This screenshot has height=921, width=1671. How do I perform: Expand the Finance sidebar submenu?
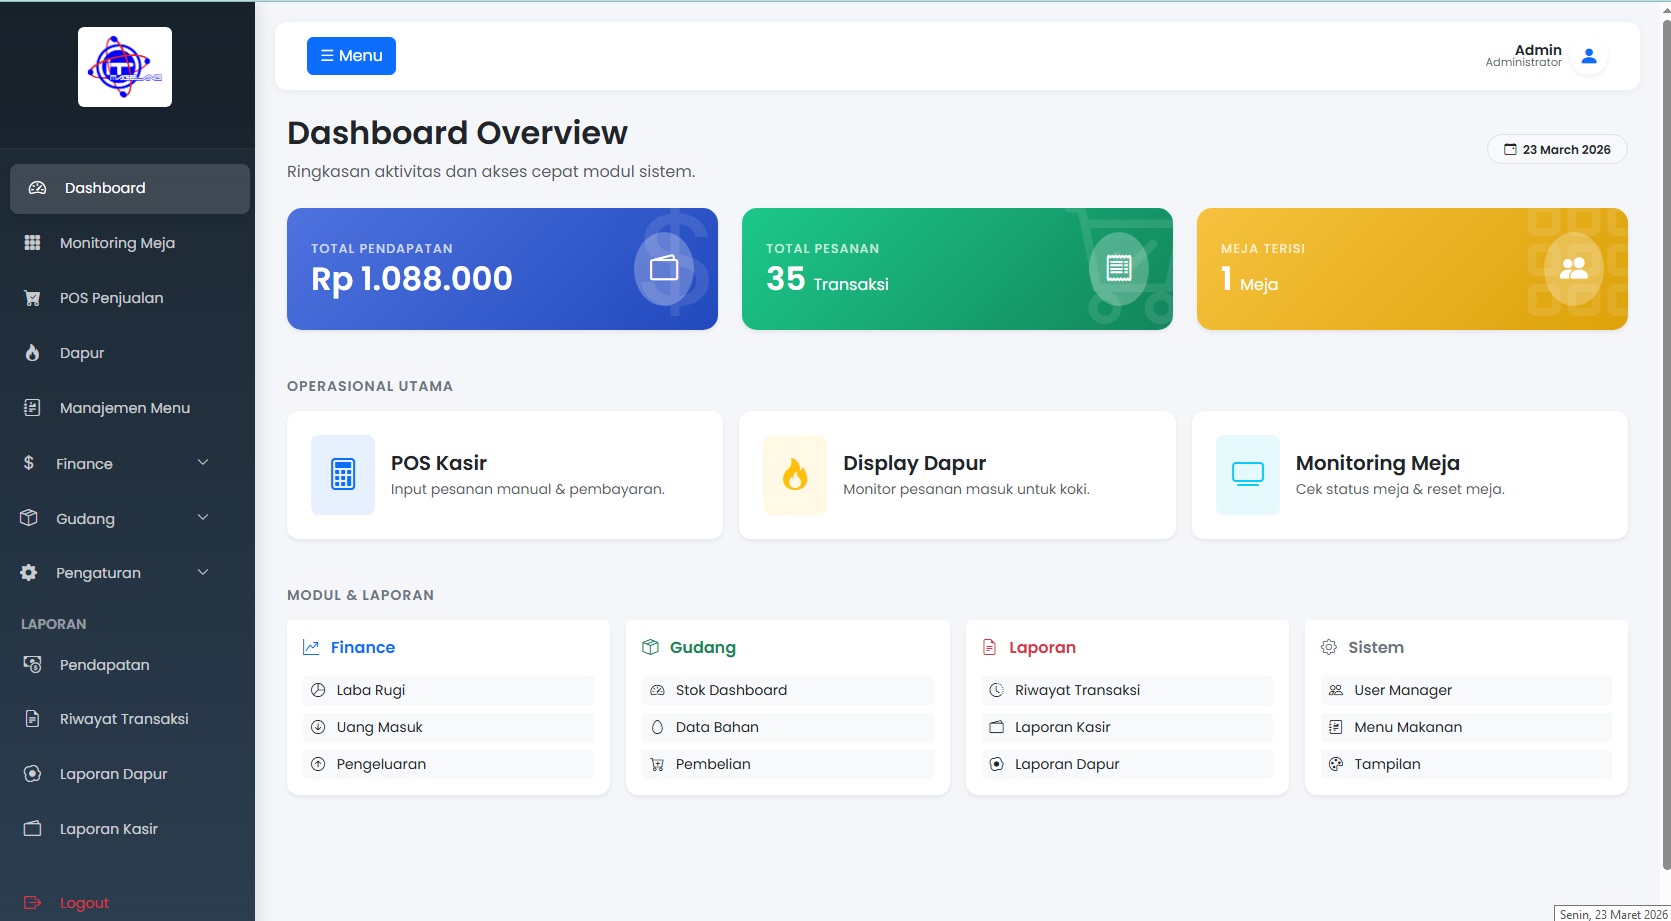pyautogui.click(x=130, y=464)
